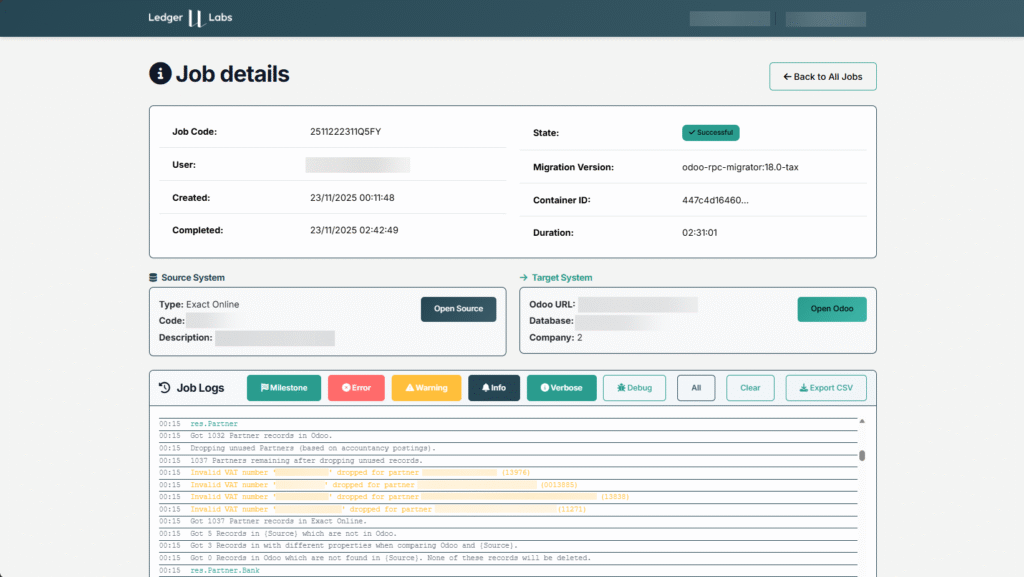Open the Exact Online source system
The width and height of the screenshot is (1024, 577).
458,309
